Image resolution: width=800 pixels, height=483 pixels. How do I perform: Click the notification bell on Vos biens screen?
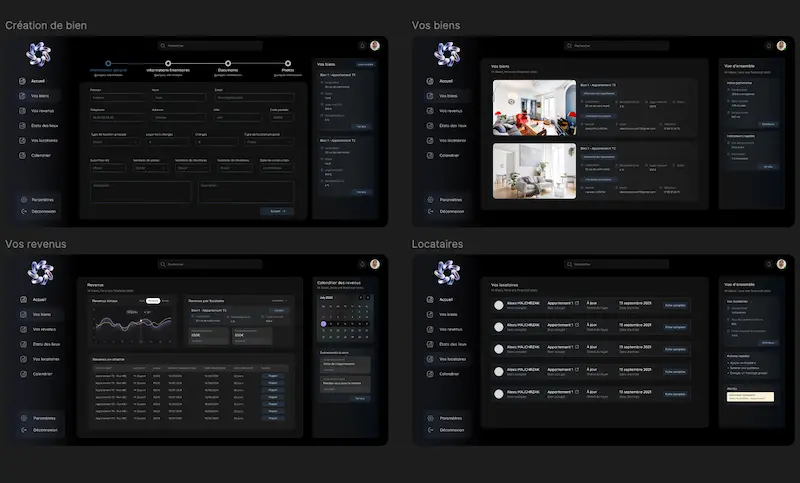click(x=769, y=45)
